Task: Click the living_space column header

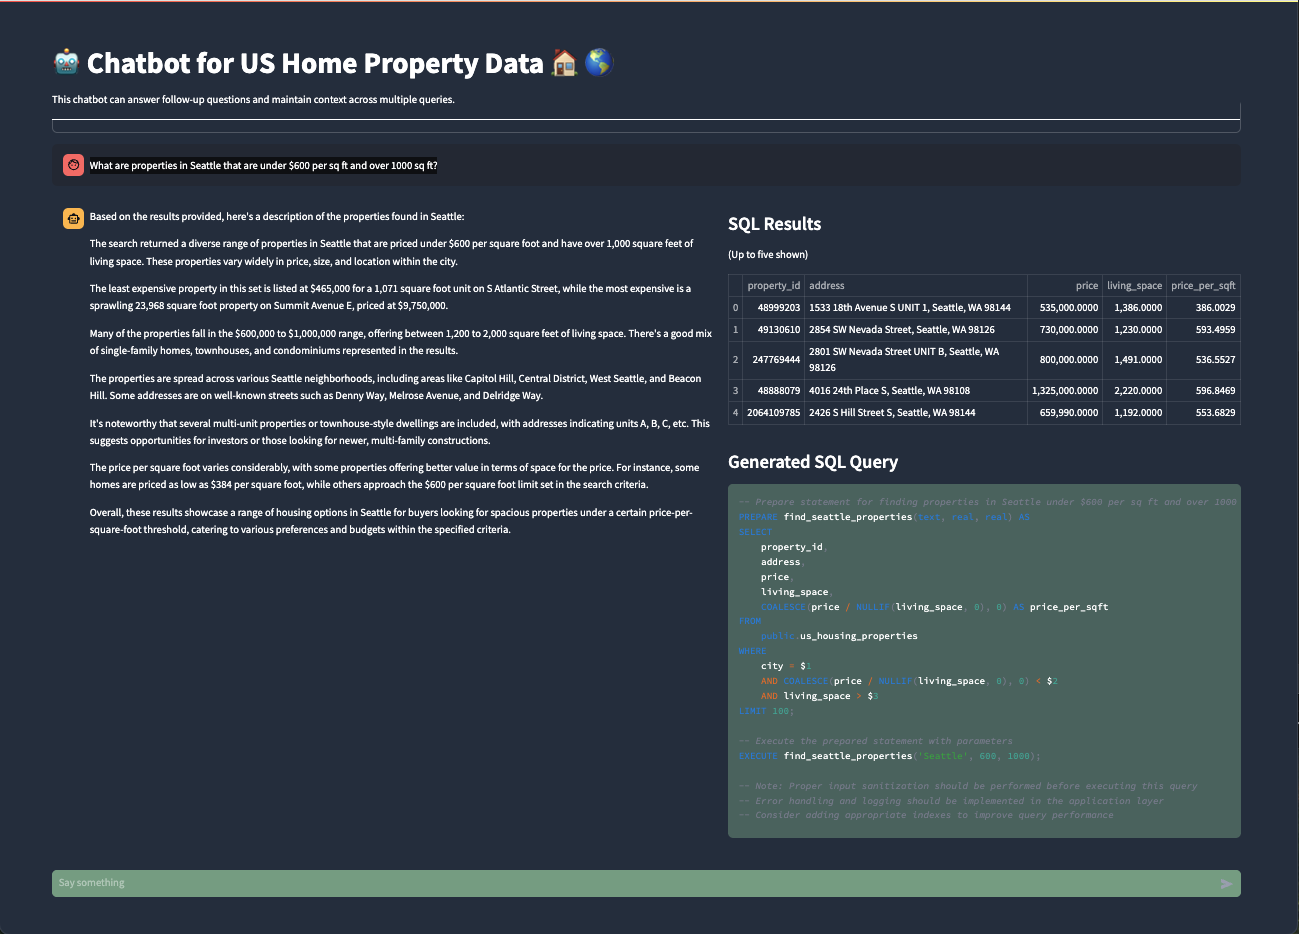Action: (1134, 285)
